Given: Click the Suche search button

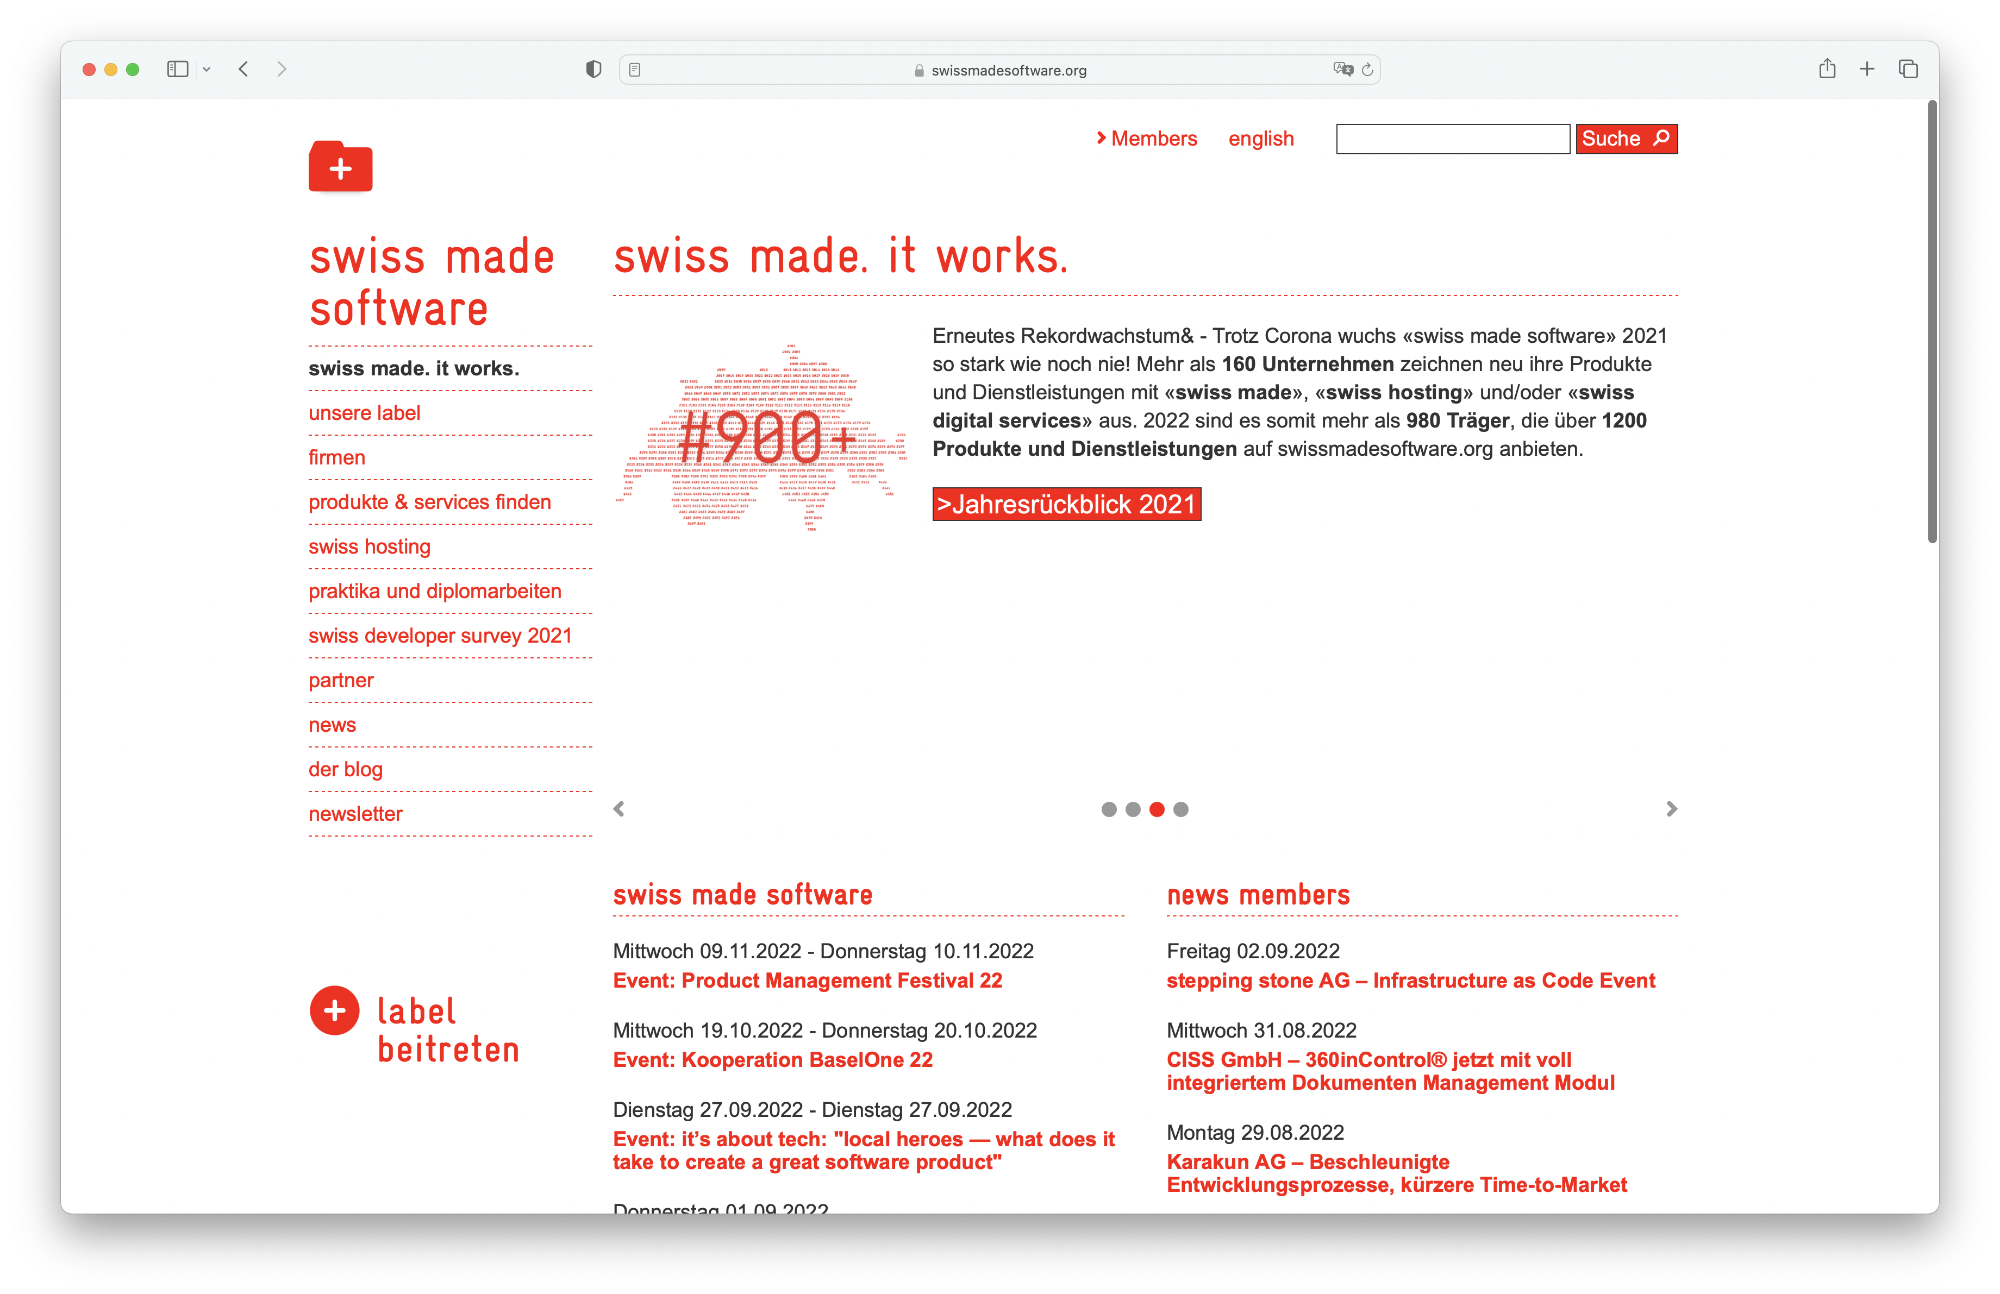Looking at the screenshot, I should (x=1626, y=139).
